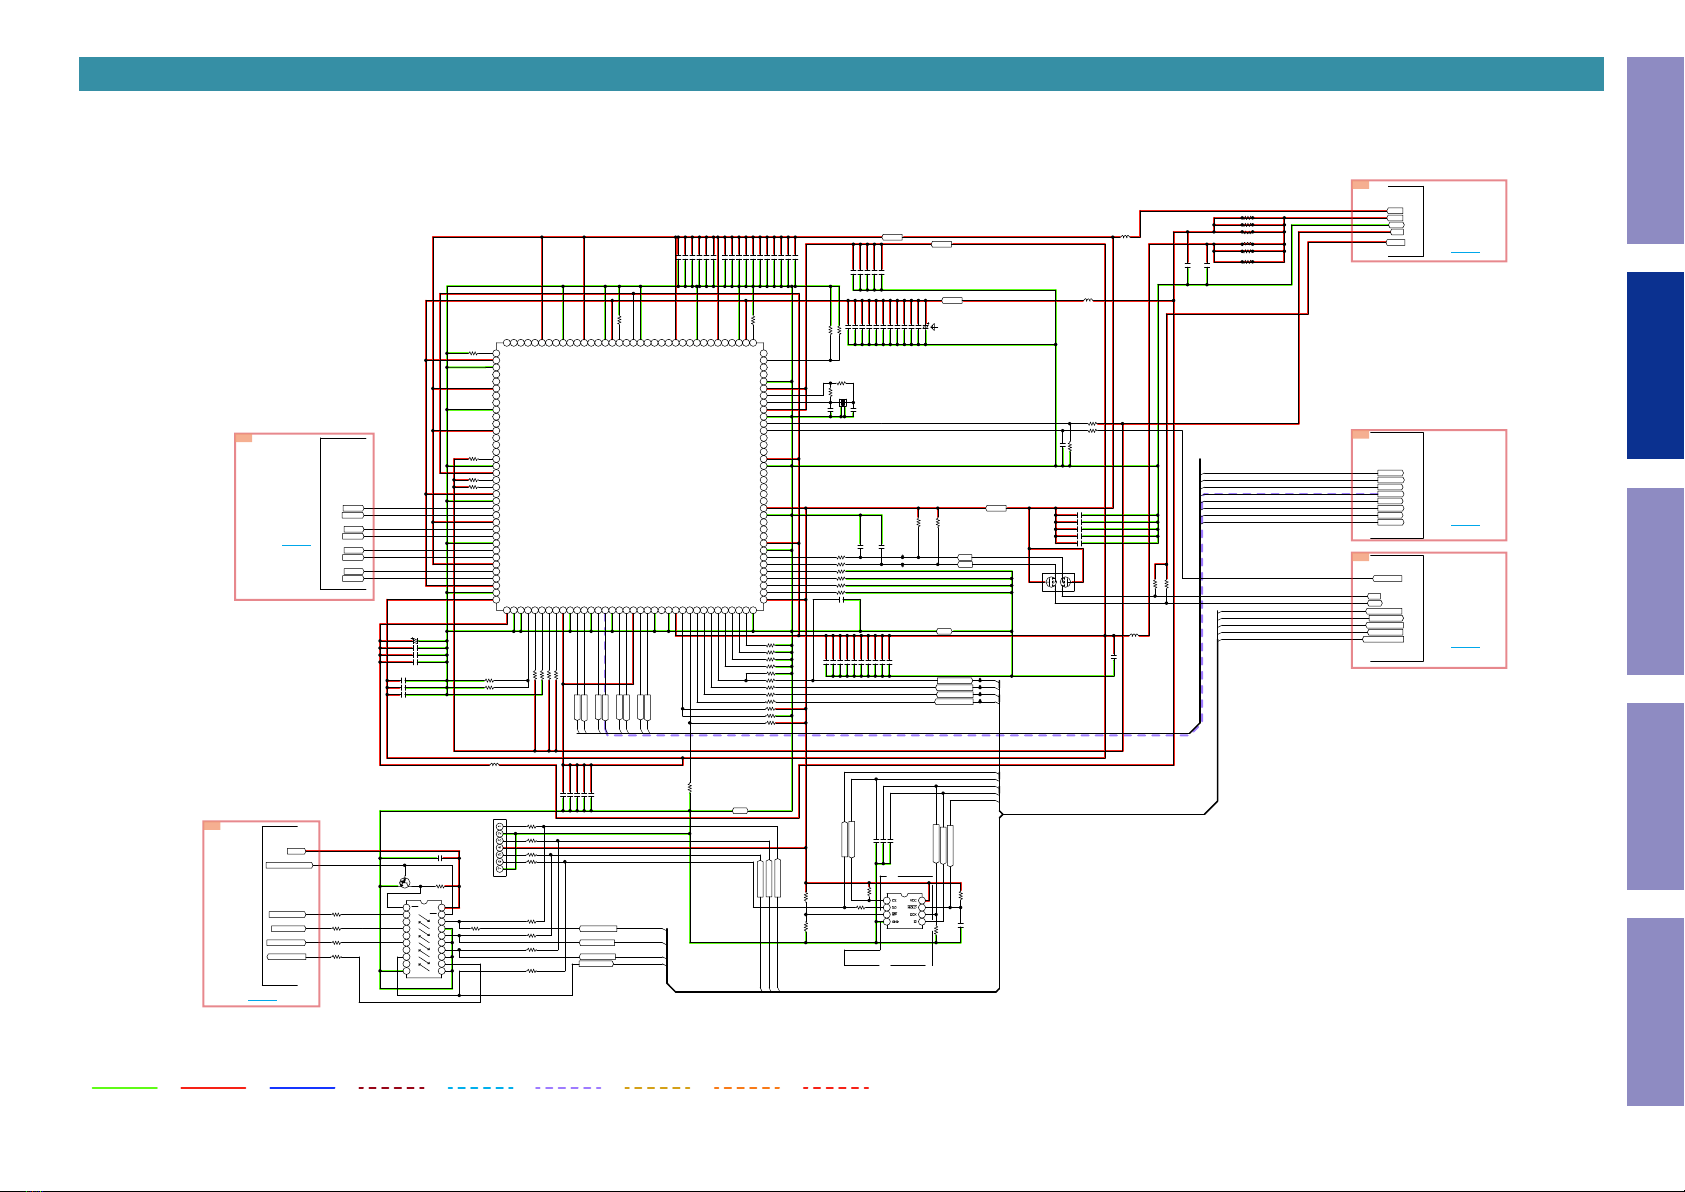Open the third side tab from the top
1685x1192 pixels.
1655,581
